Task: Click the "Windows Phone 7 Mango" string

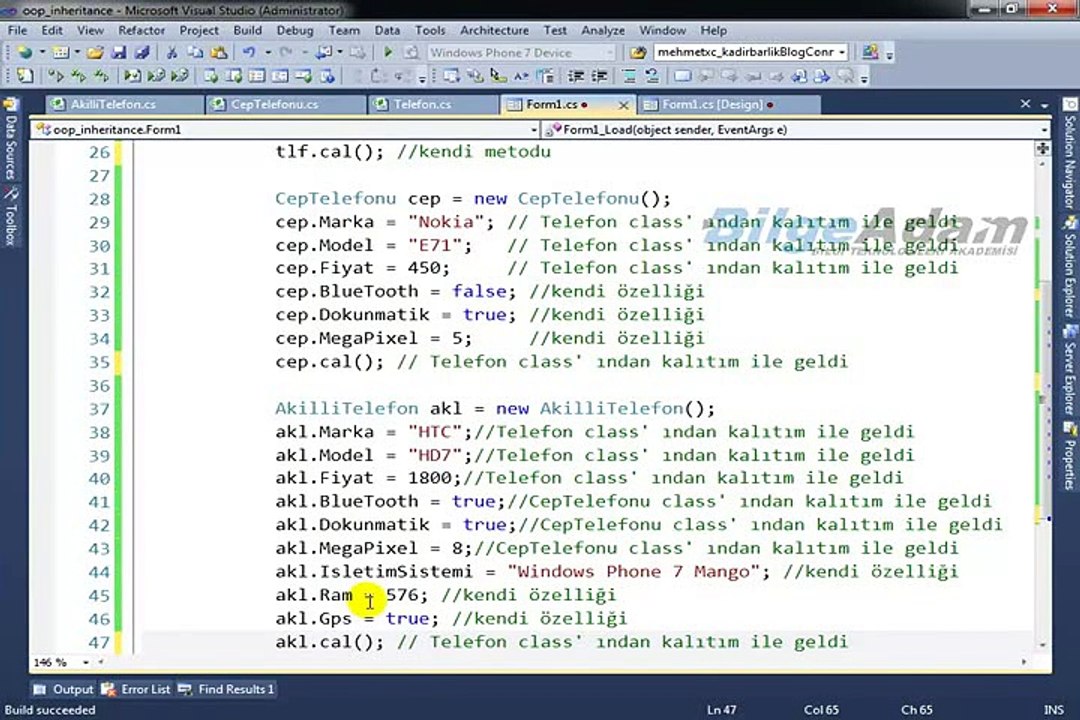Action: coord(633,572)
